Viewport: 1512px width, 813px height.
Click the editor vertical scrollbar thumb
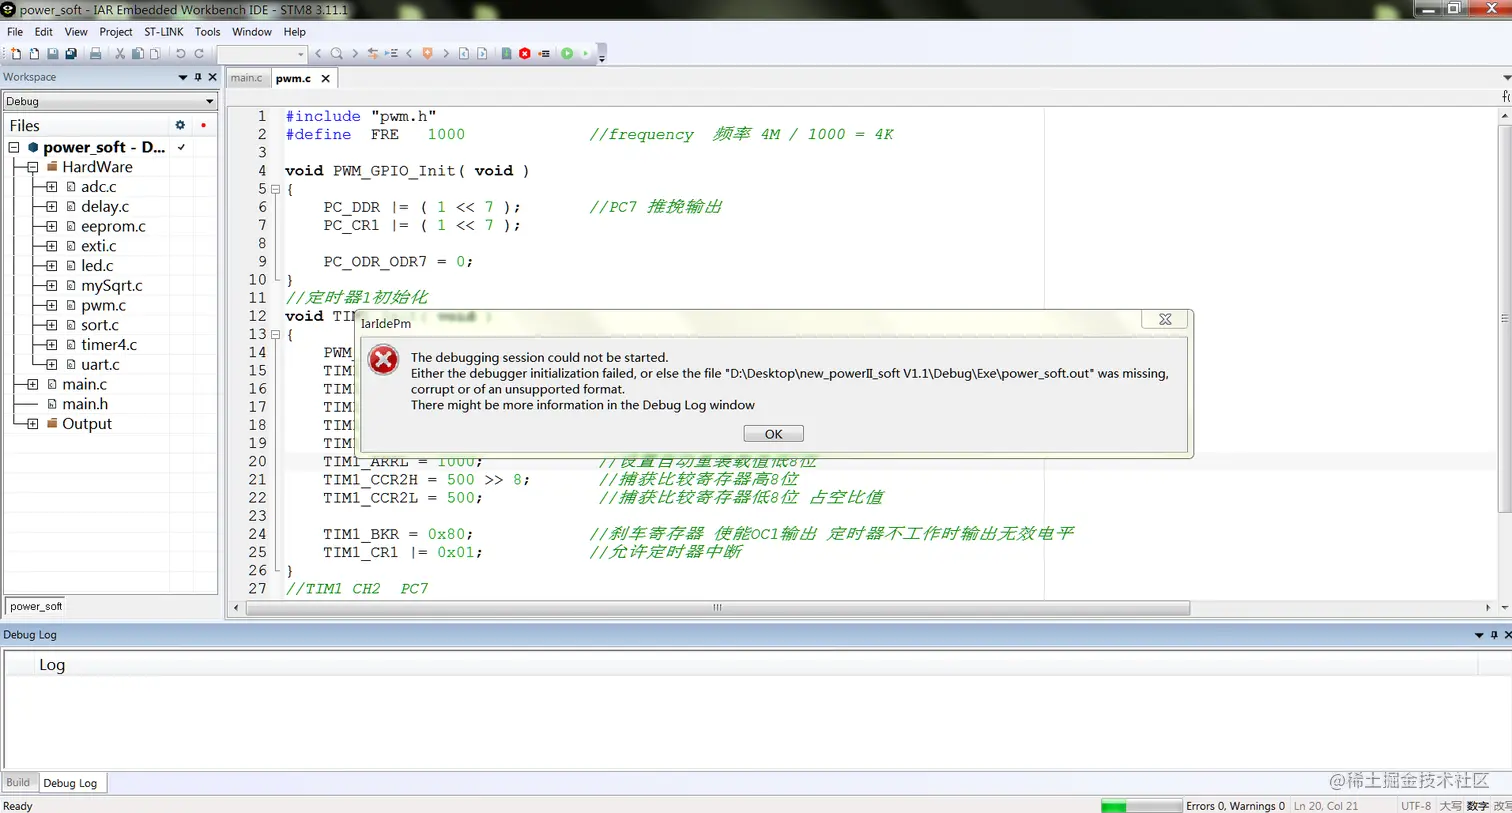[x=1504, y=318]
